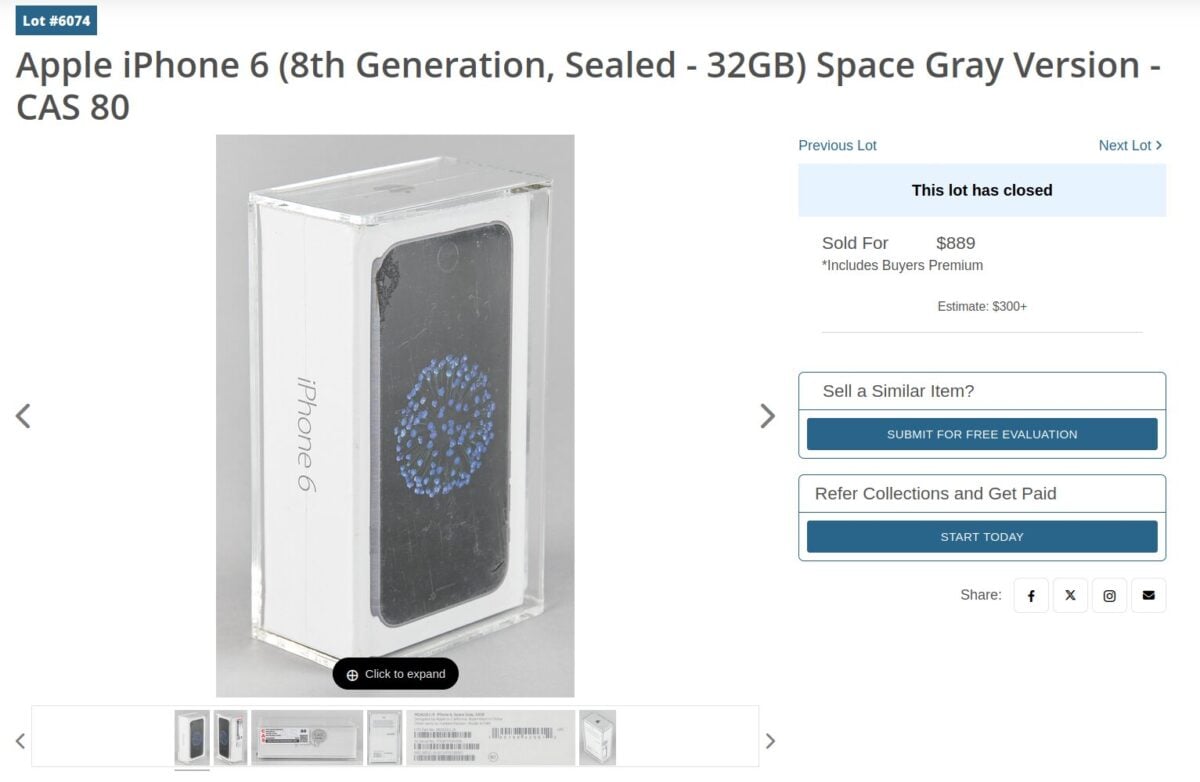Share lot via email icon

pyautogui.click(x=1148, y=595)
